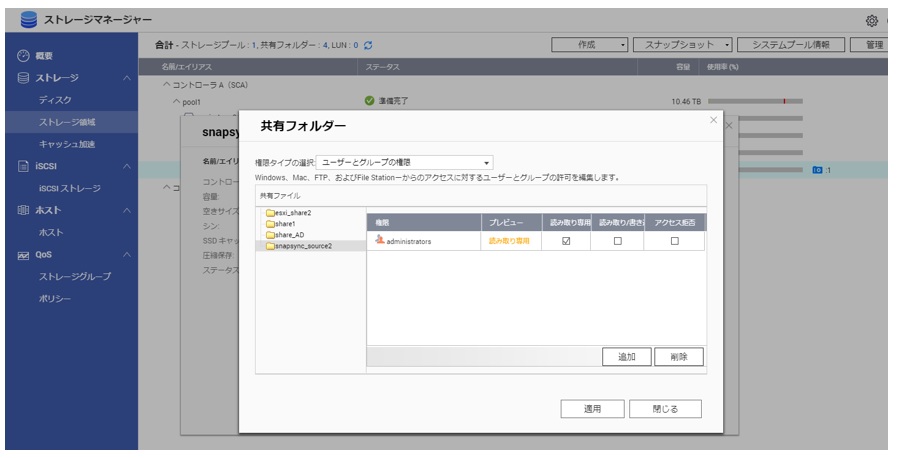Viewport: 897px width, 458px height.
Task: Click the administrators group icon
Action: (x=380, y=241)
